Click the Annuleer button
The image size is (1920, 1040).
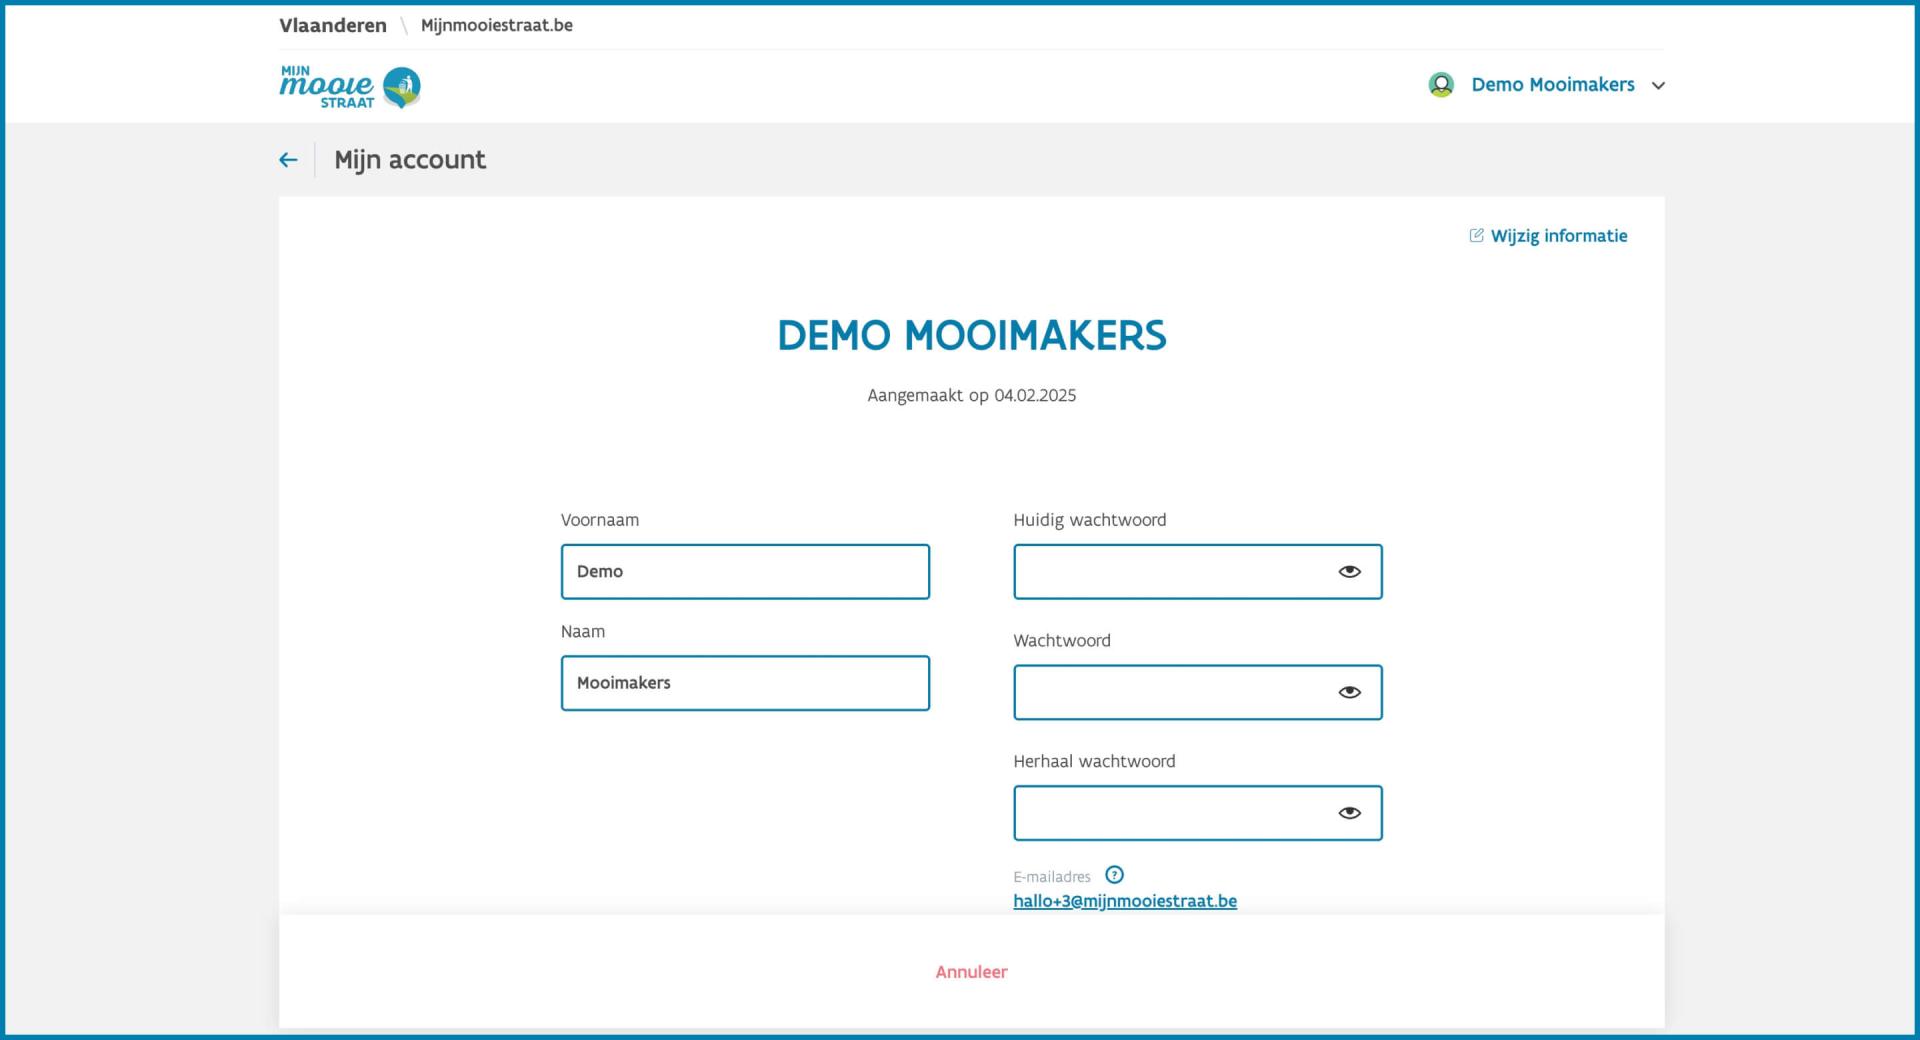click(971, 972)
